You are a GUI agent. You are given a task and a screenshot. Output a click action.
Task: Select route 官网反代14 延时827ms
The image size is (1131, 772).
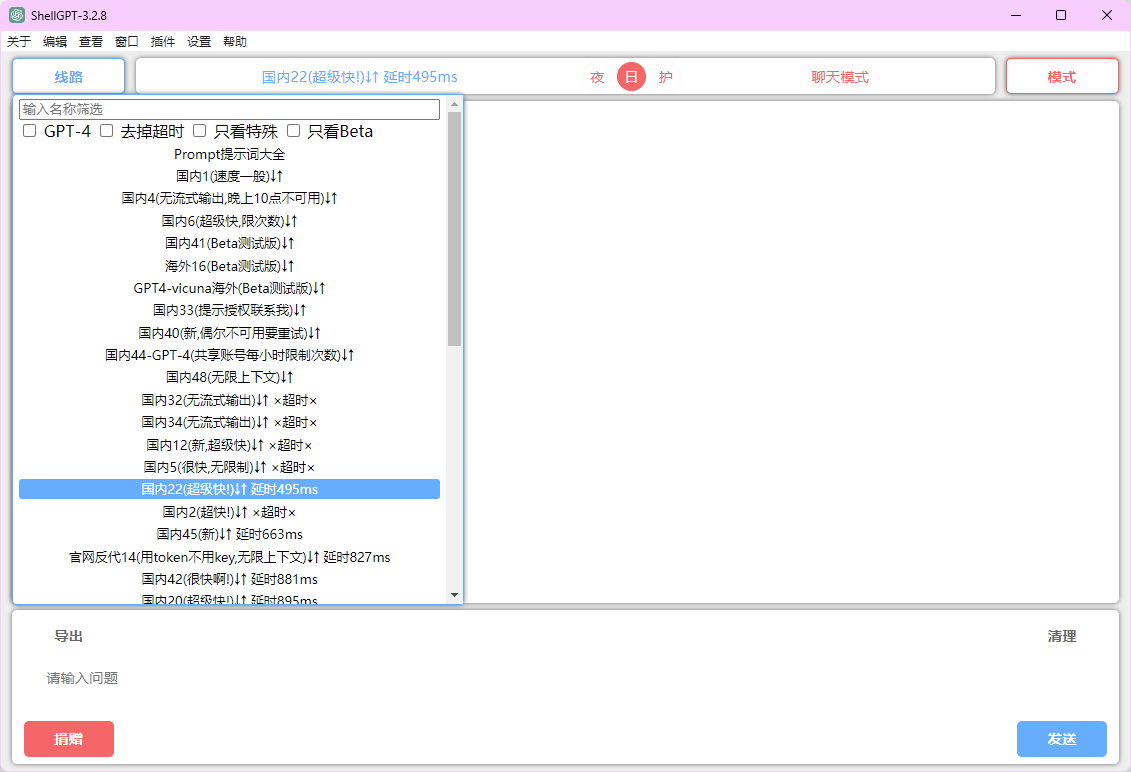pyautogui.click(x=229, y=557)
